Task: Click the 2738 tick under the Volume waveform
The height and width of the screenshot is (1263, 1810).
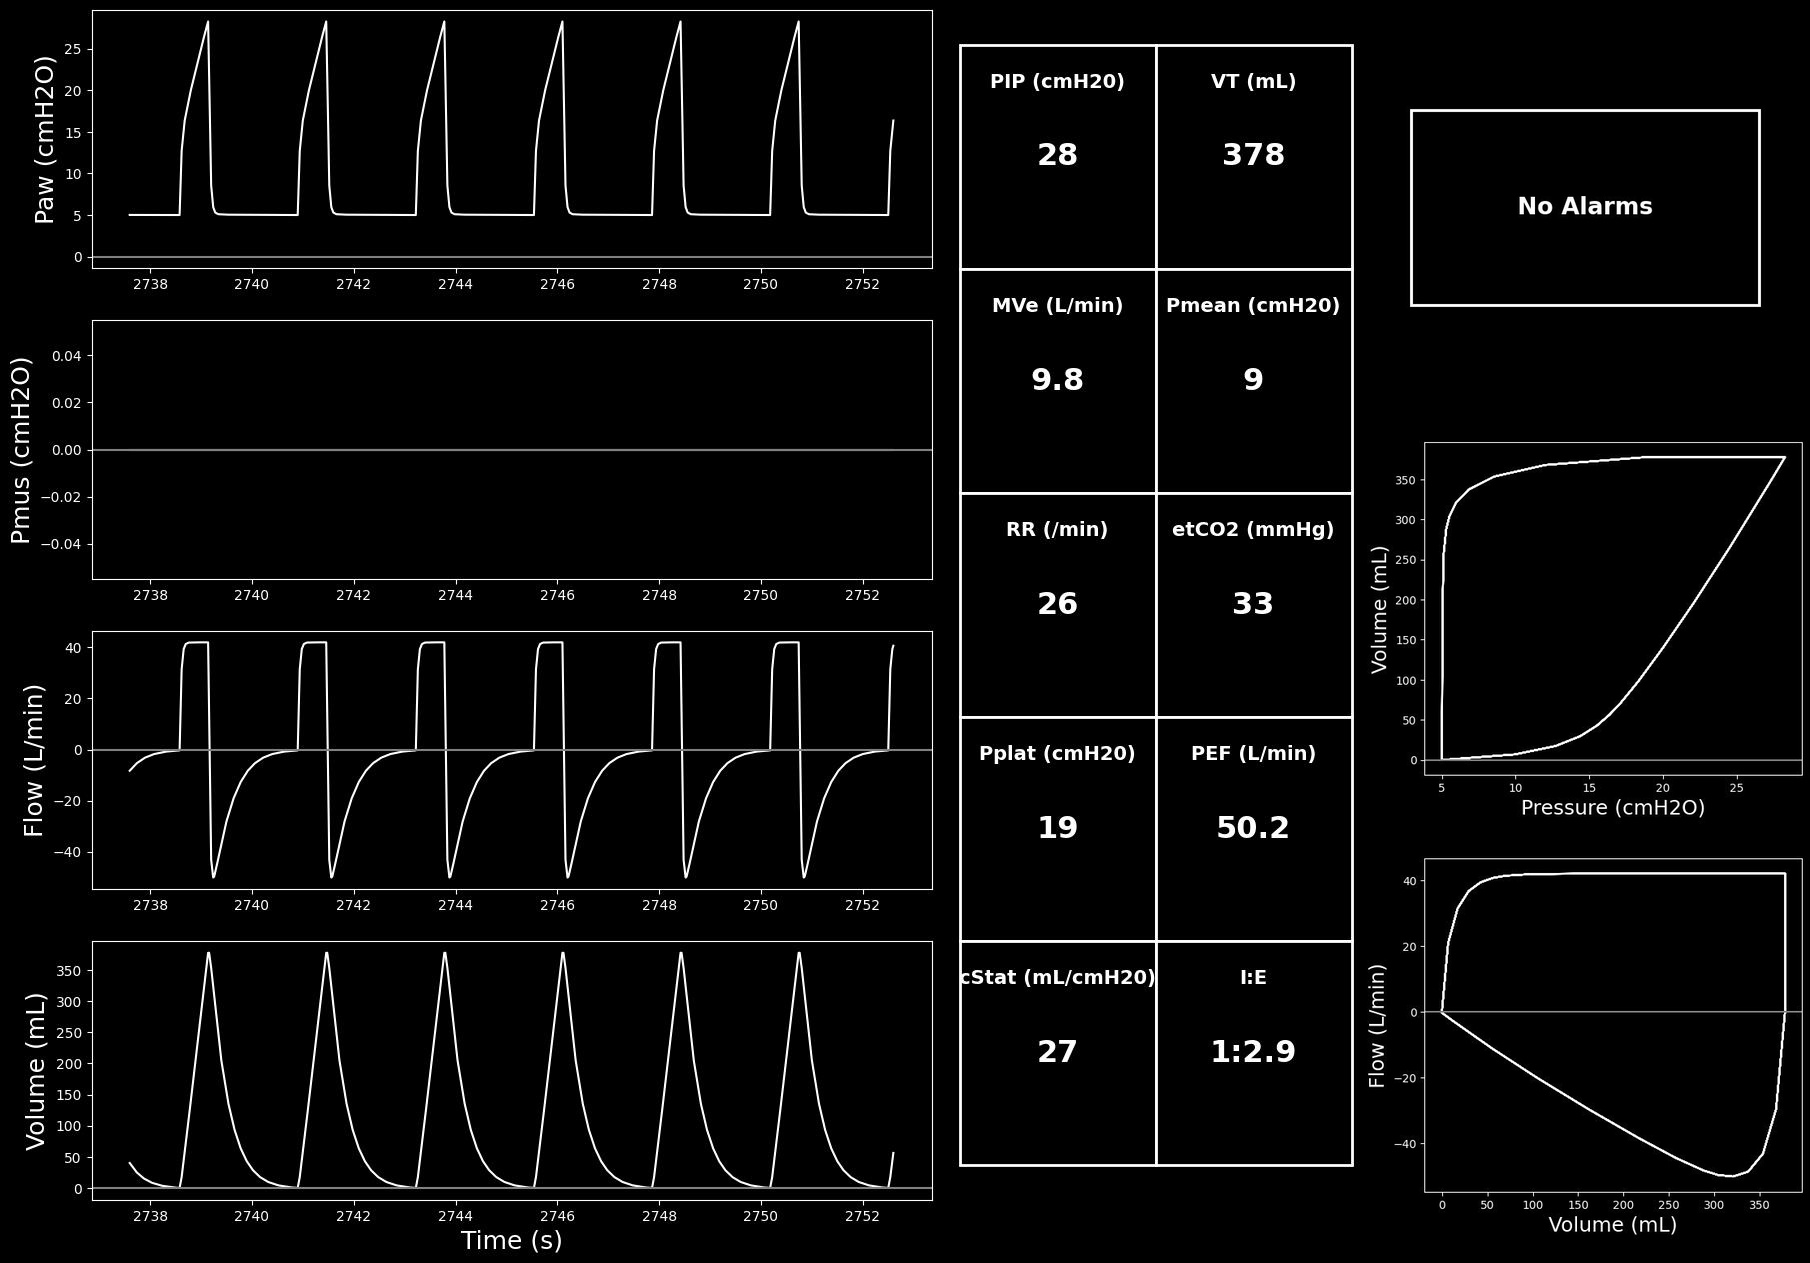Action: [x=150, y=1216]
